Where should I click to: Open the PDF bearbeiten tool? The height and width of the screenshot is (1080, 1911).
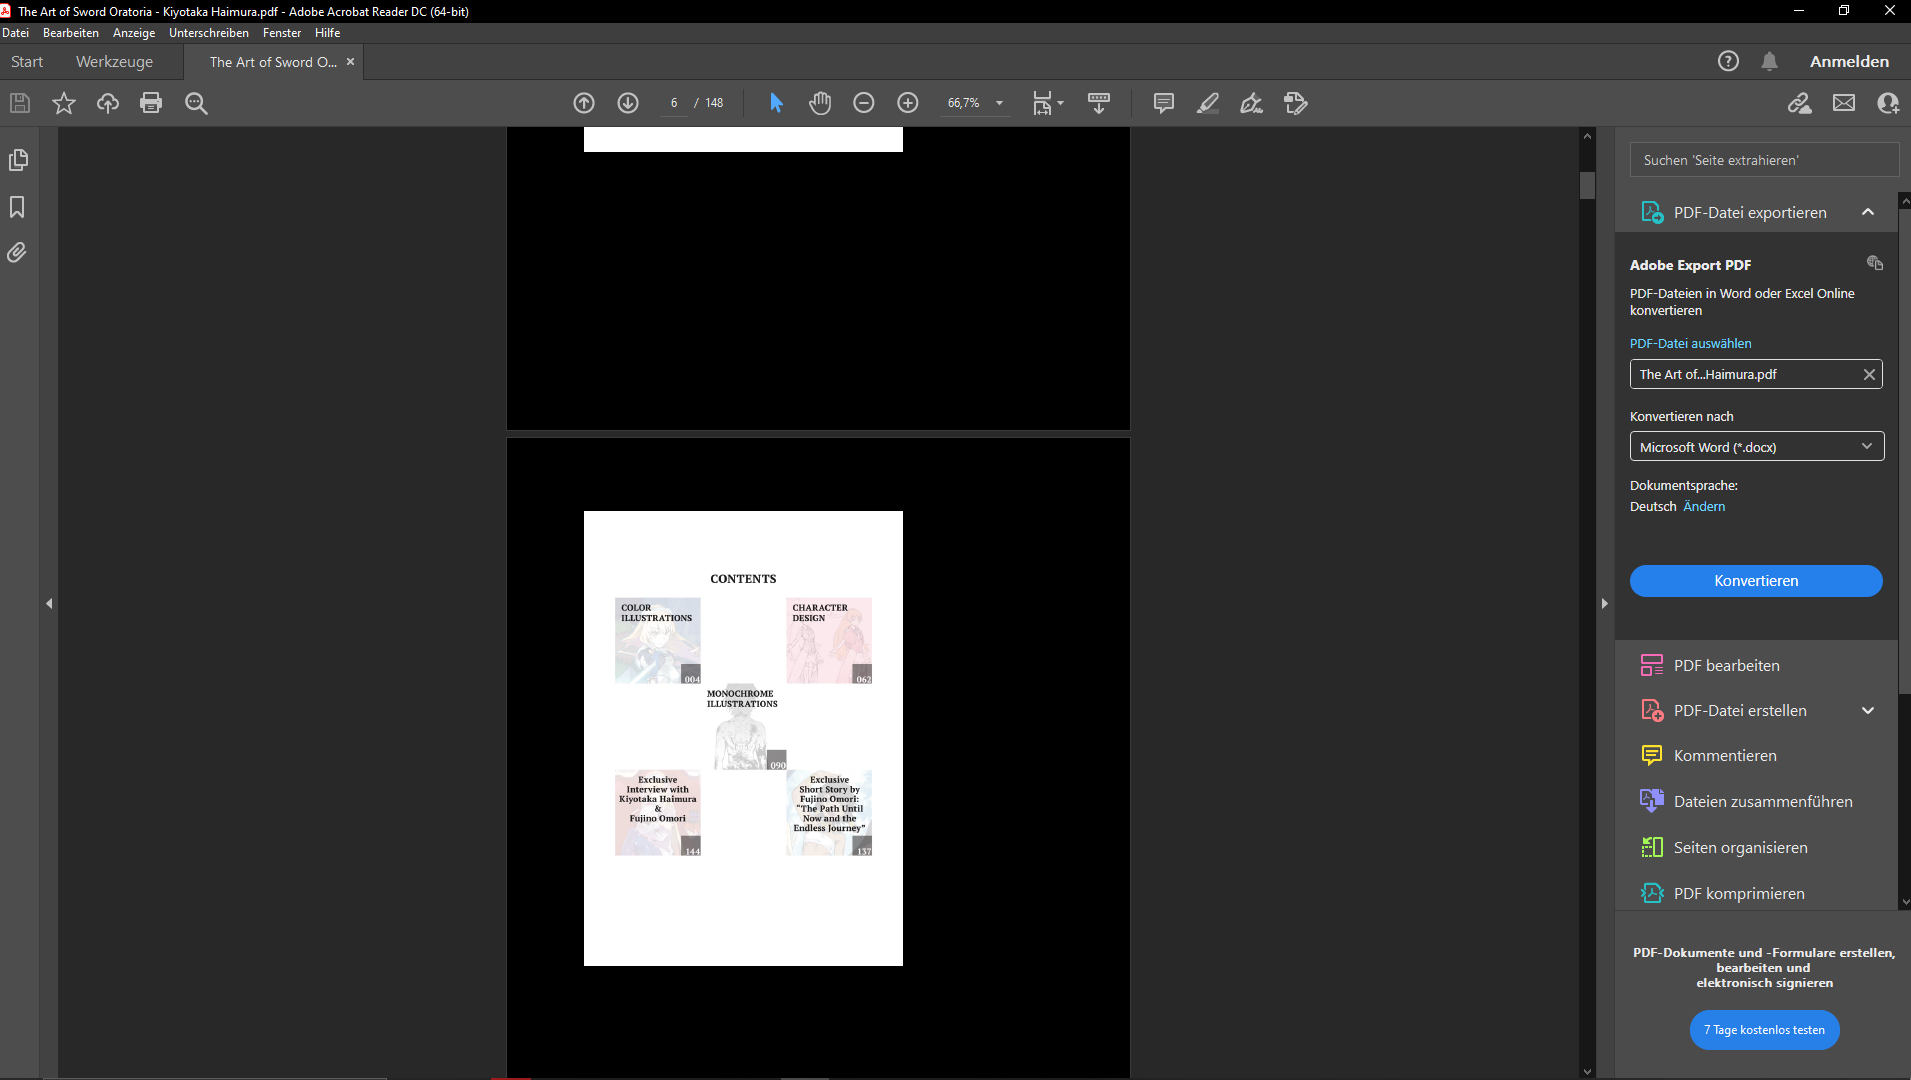coord(1726,665)
